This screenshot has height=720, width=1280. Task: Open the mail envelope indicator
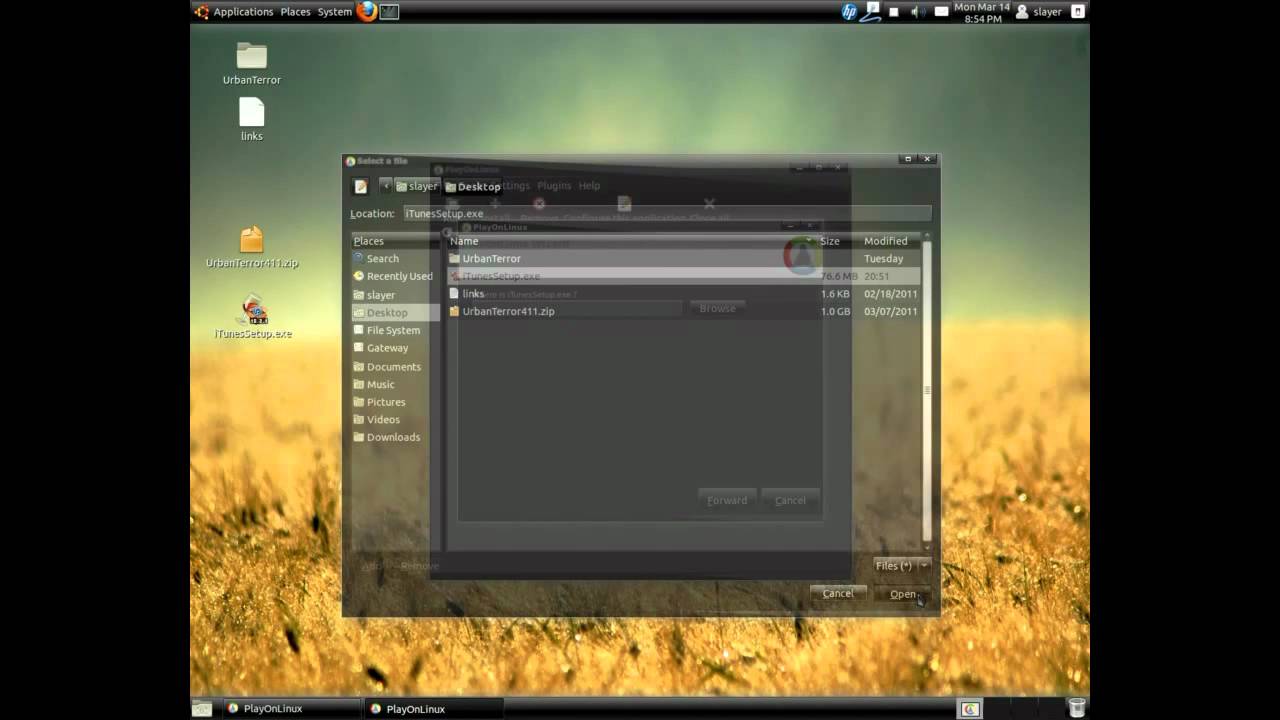pyautogui.click(x=941, y=12)
